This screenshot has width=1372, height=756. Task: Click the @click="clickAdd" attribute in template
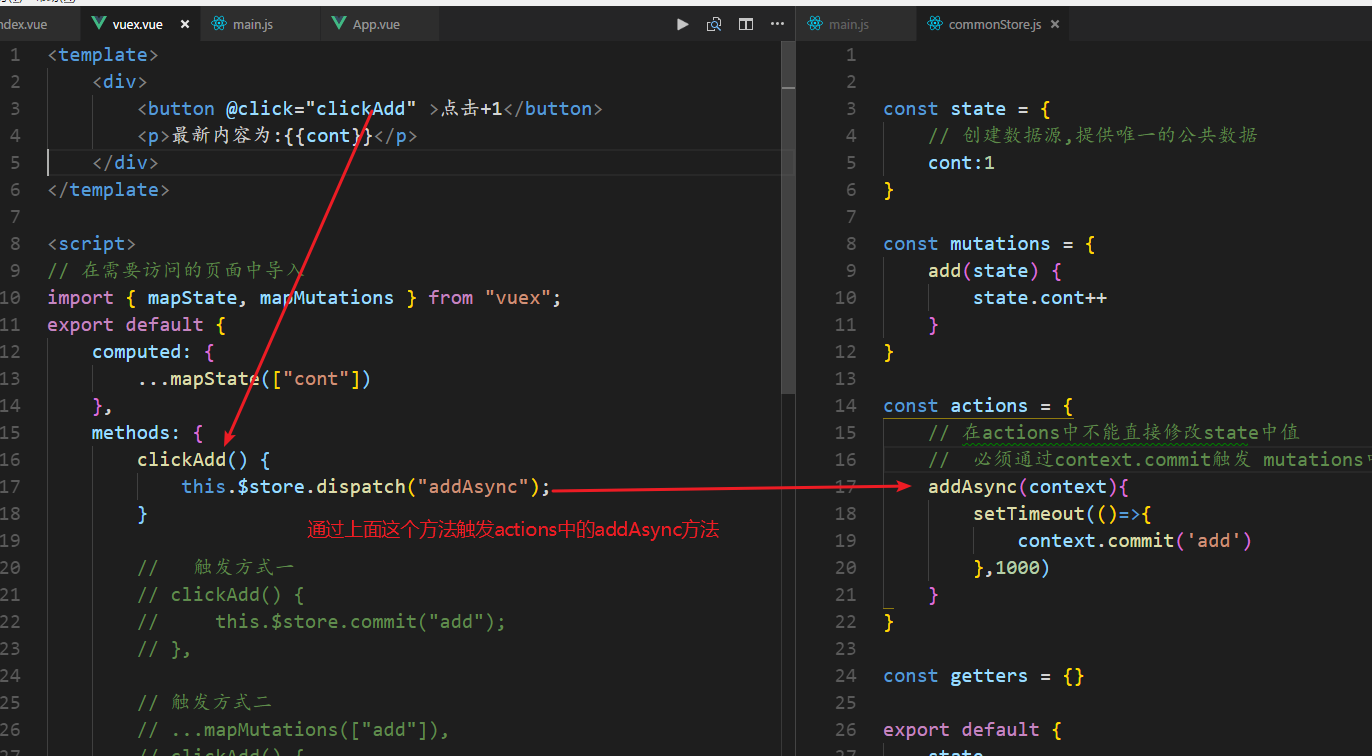pyautogui.click(x=320, y=108)
